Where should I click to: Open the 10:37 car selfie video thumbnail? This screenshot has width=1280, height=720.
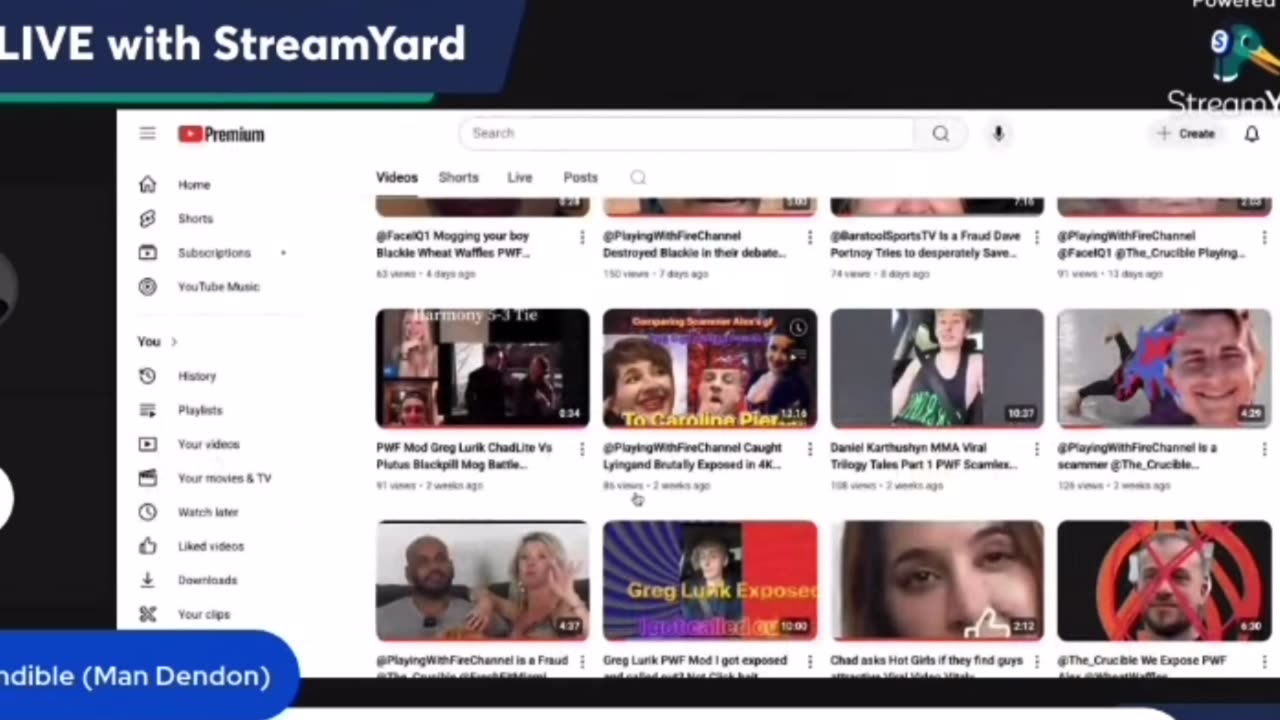tap(936, 368)
